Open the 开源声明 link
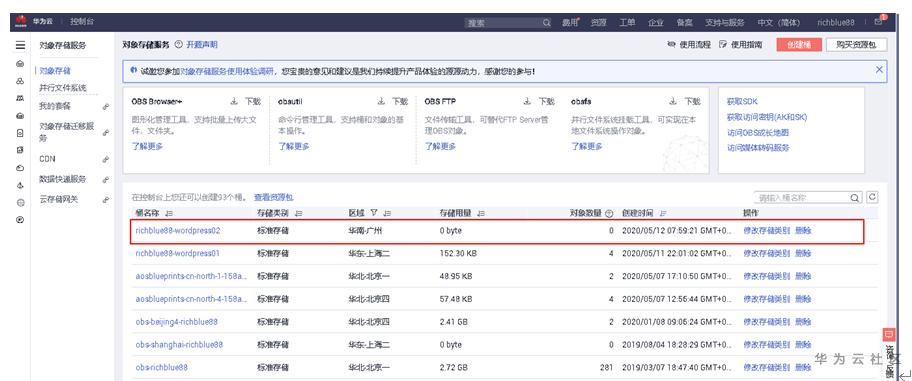This screenshot has width=912, height=381. pyautogui.click(x=202, y=44)
